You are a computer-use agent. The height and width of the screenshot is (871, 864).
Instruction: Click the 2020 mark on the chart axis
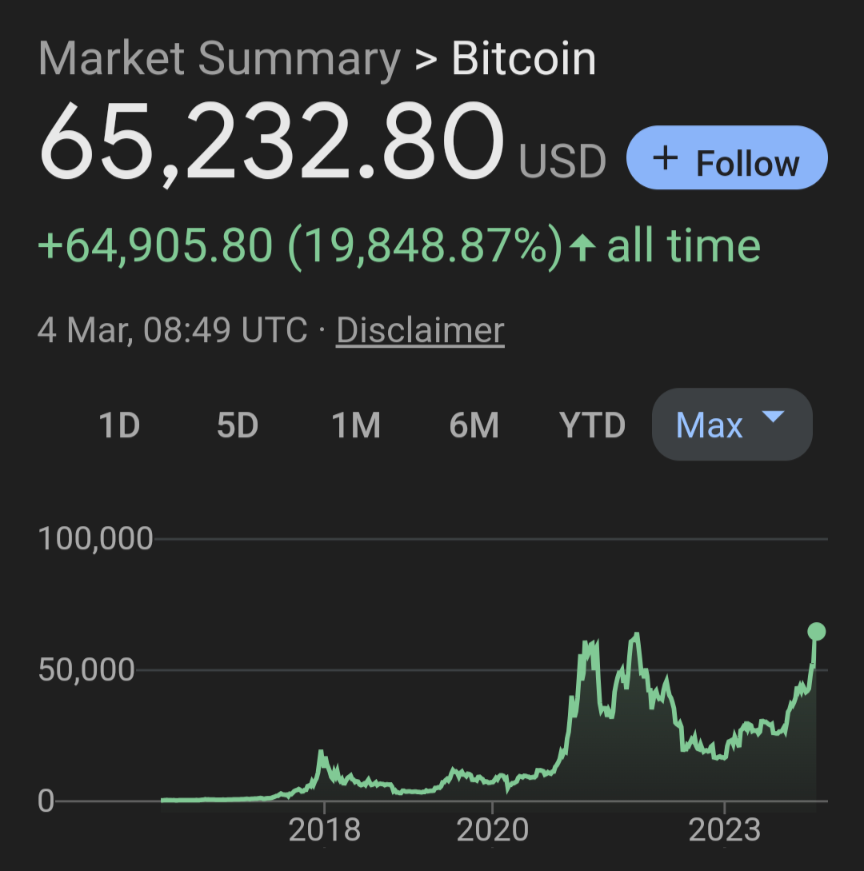[492, 830]
